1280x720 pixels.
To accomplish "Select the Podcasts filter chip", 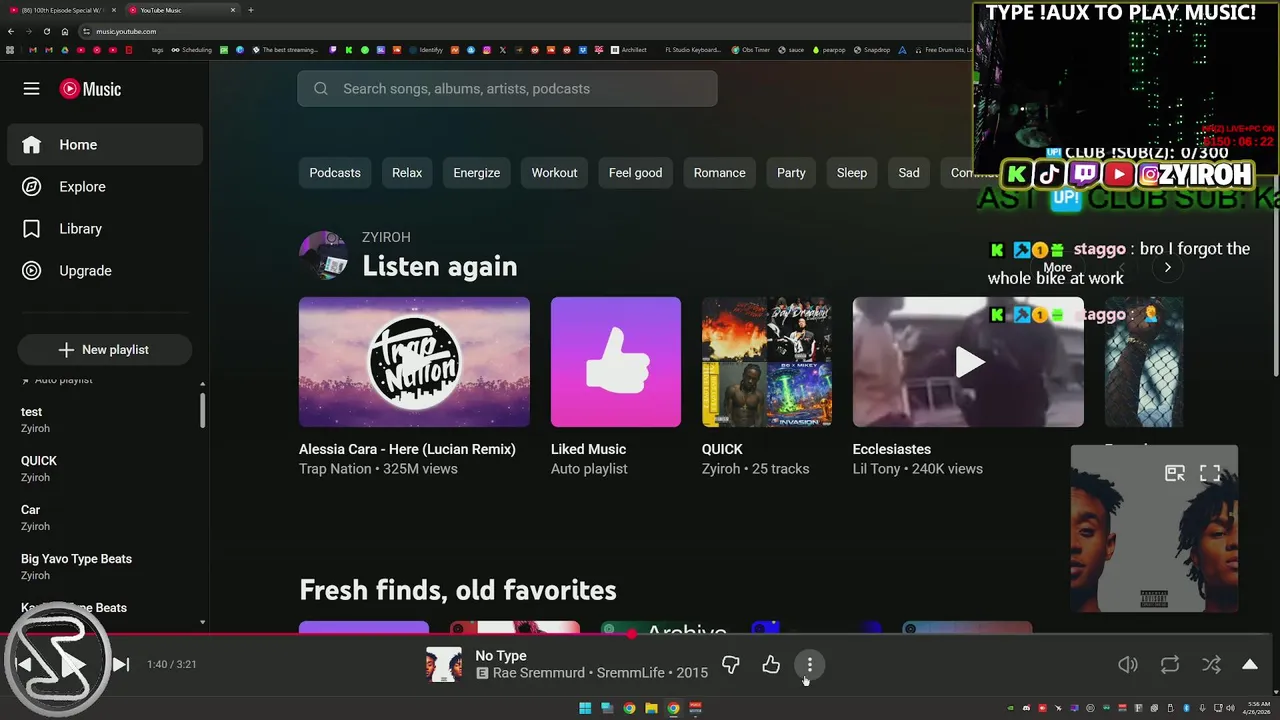I will click(x=335, y=173).
